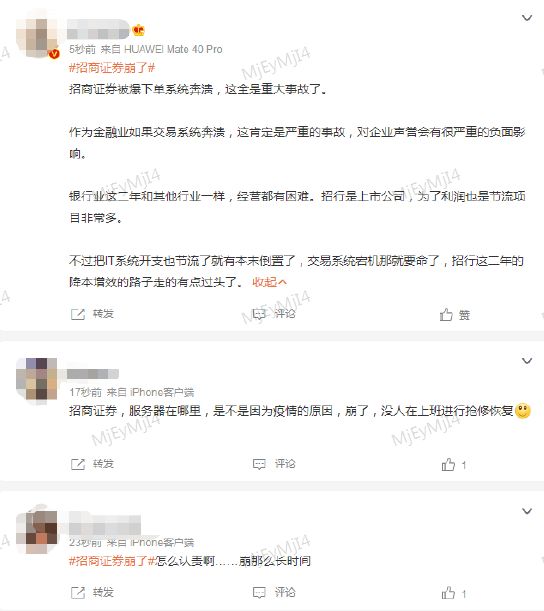The image size is (544, 611).
Task: Collapse the post with 收起 link
Action: point(269,282)
